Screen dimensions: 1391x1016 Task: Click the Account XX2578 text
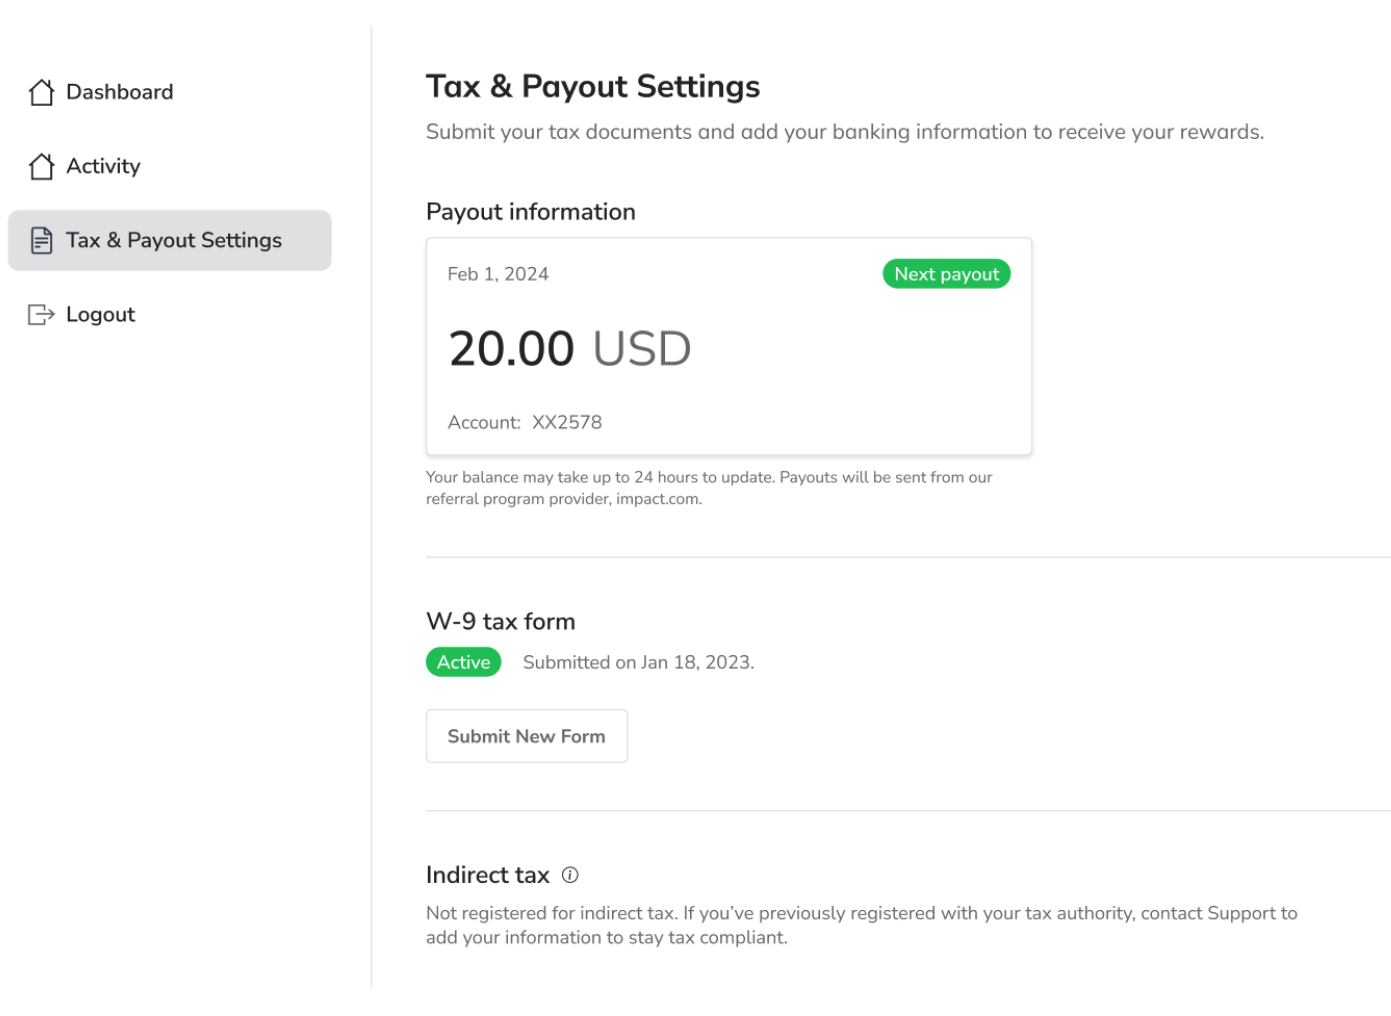click(525, 422)
